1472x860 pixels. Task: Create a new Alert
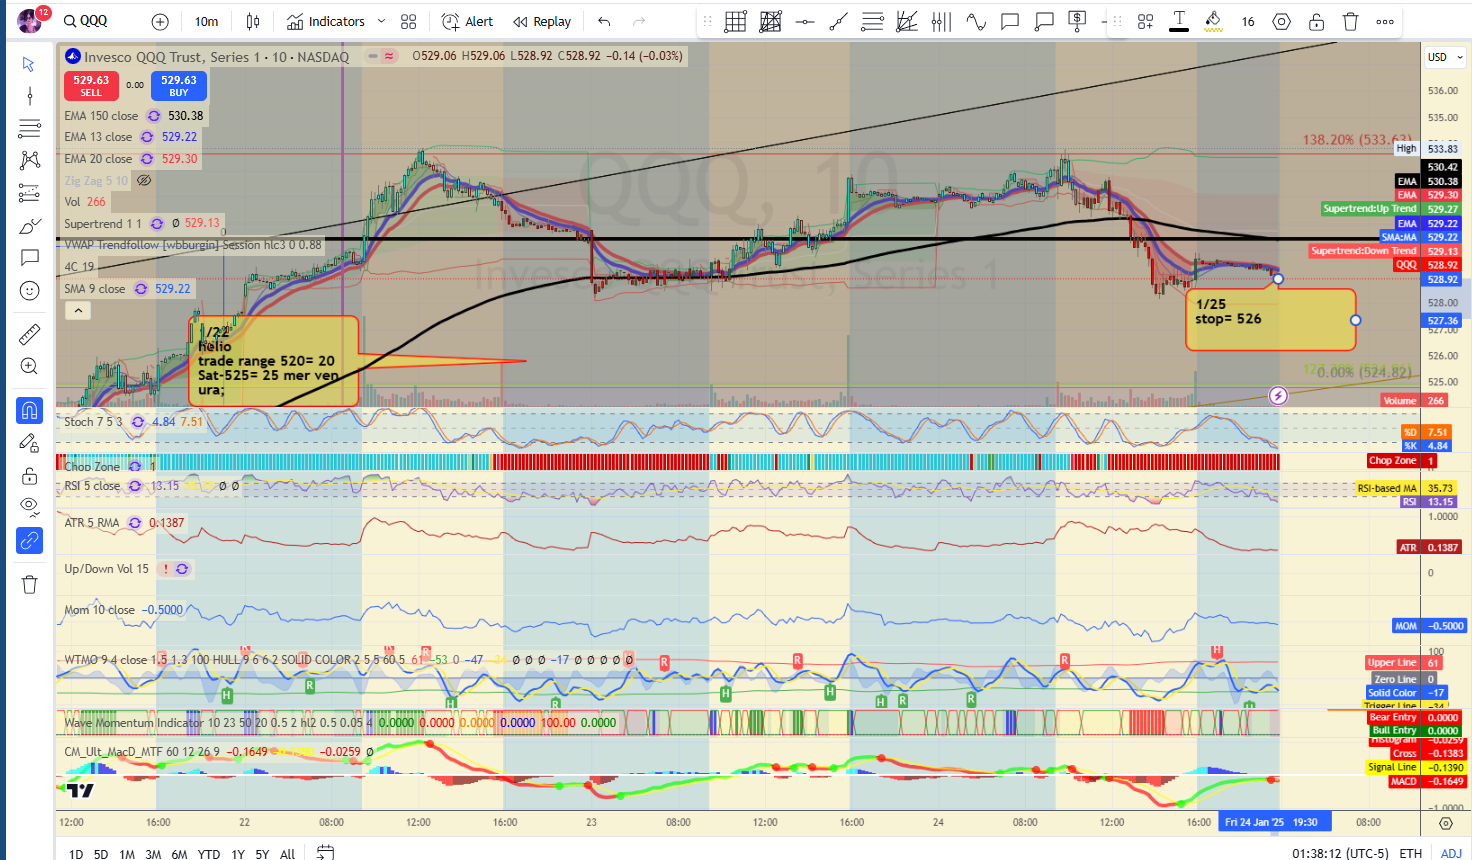(467, 21)
